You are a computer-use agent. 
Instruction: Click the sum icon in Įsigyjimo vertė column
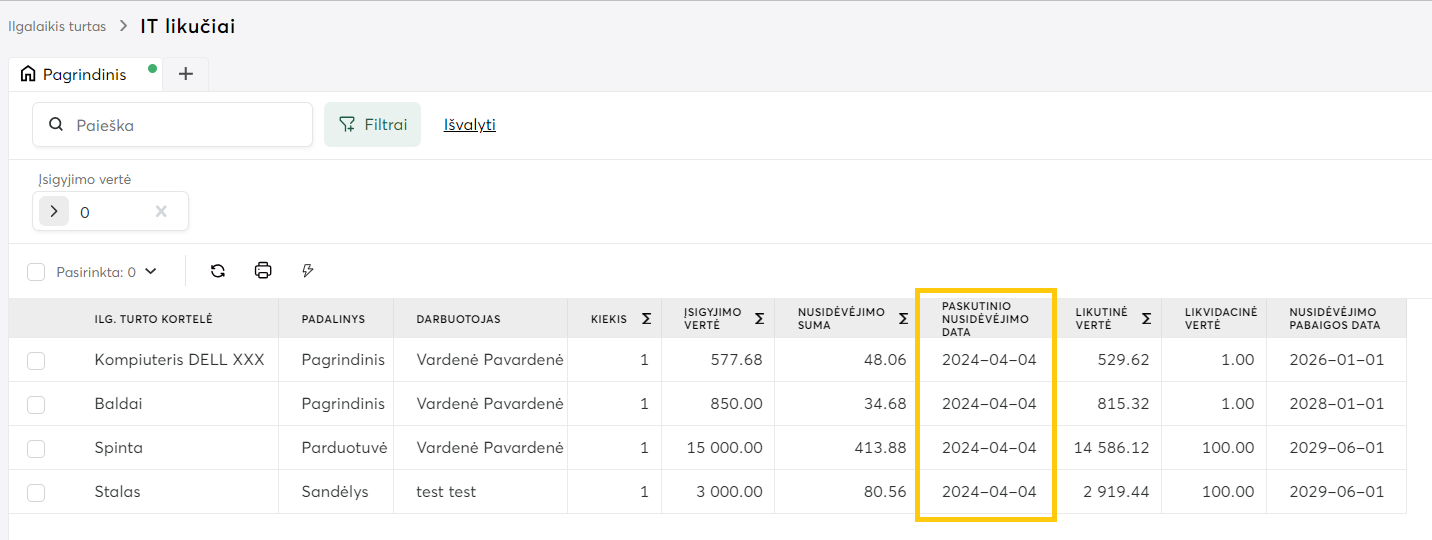click(x=759, y=319)
